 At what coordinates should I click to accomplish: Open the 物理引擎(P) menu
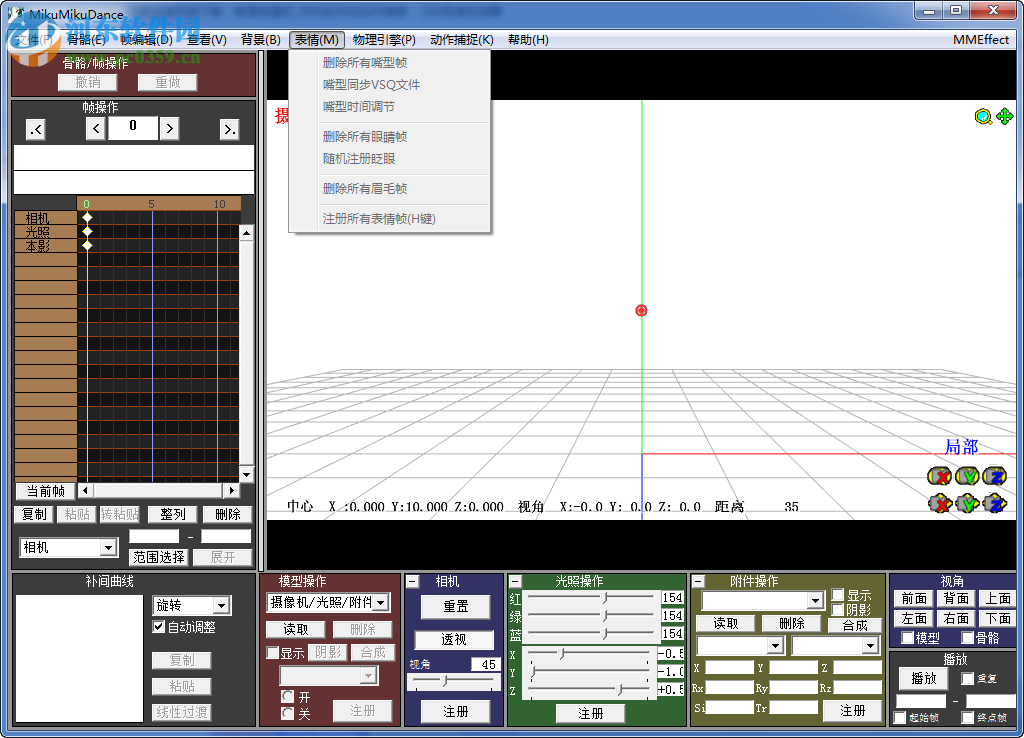tap(384, 40)
